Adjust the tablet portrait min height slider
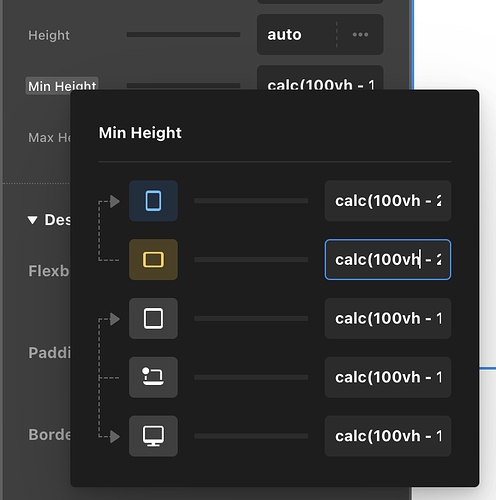The height and width of the screenshot is (500, 496). pyautogui.click(x=251, y=201)
